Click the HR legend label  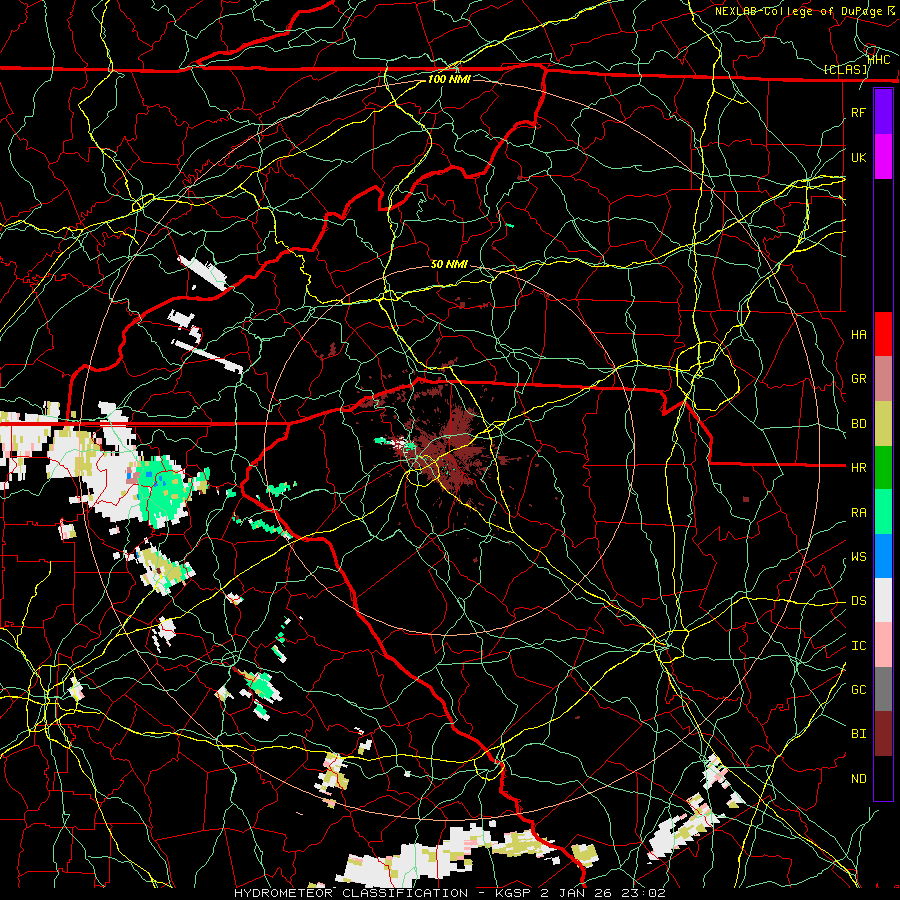point(859,468)
